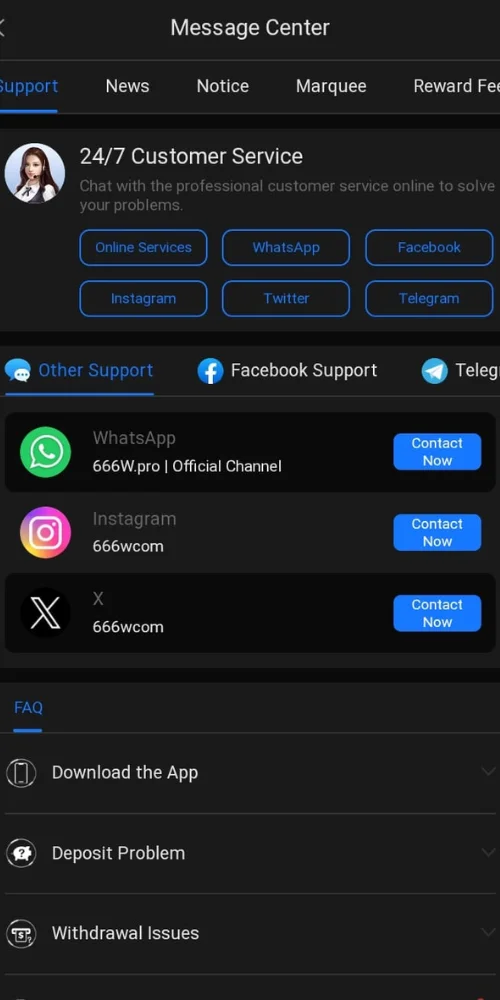
Task: Expand the Deposit Problem chevron
Action: tap(489, 853)
